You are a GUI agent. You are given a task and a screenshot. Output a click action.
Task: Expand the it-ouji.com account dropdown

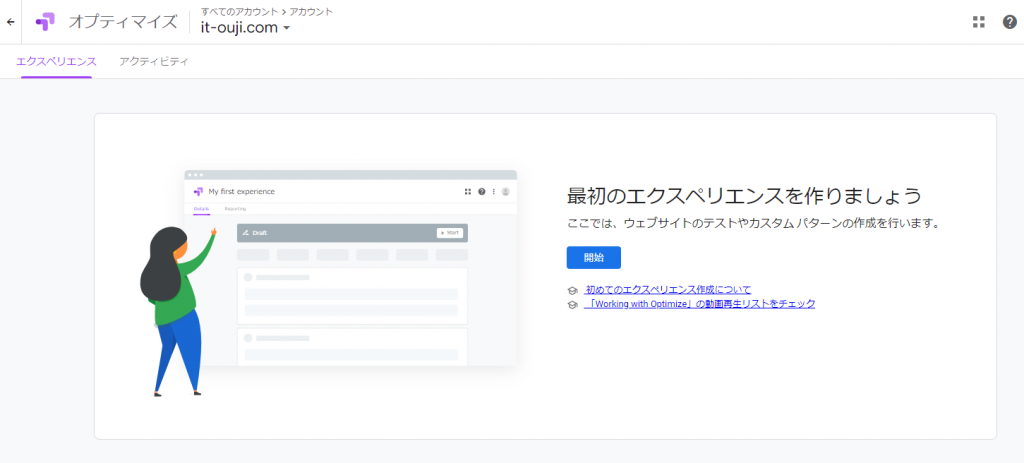pyautogui.click(x=246, y=27)
